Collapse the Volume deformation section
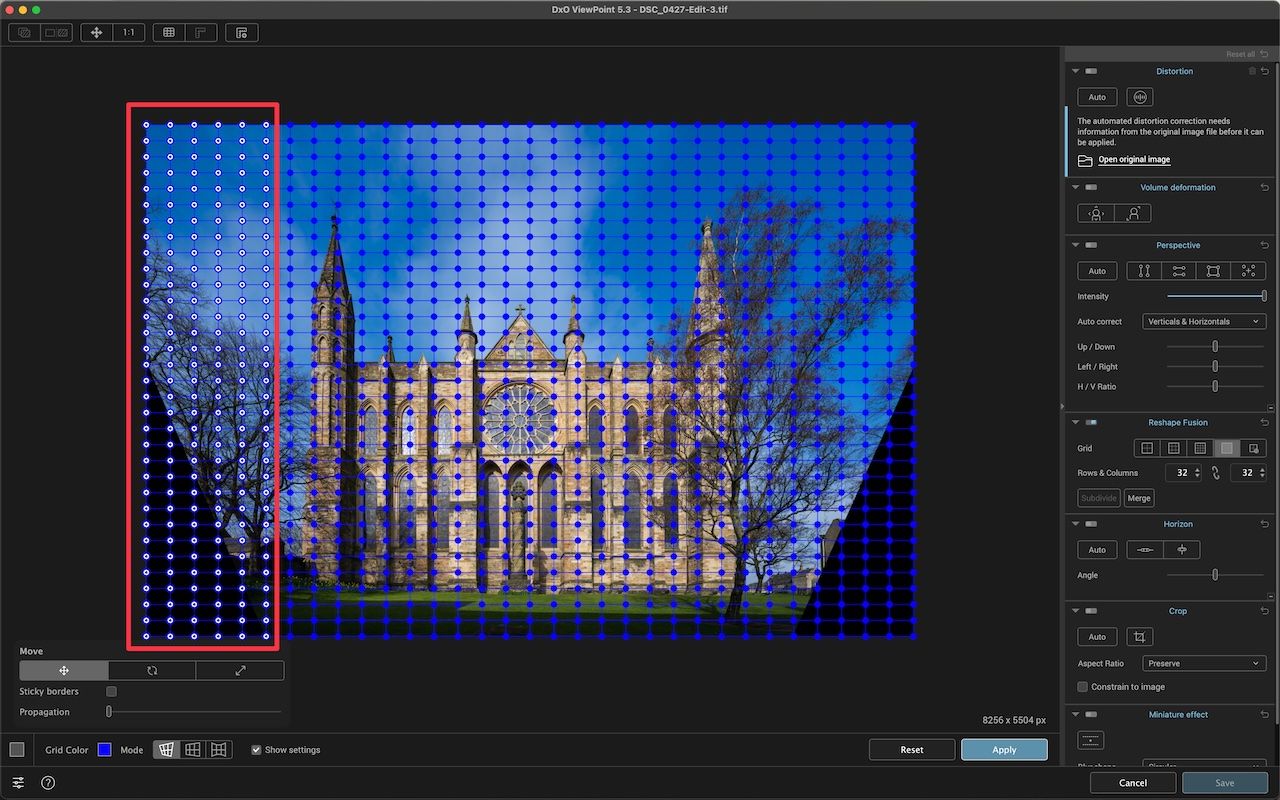The width and height of the screenshot is (1280, 800). pos(1076,187)
